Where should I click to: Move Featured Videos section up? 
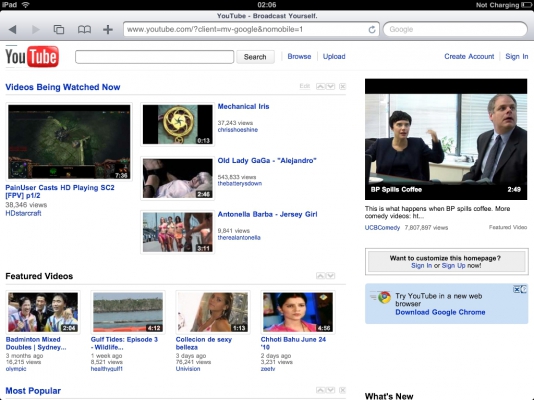(x=320, y=276)
